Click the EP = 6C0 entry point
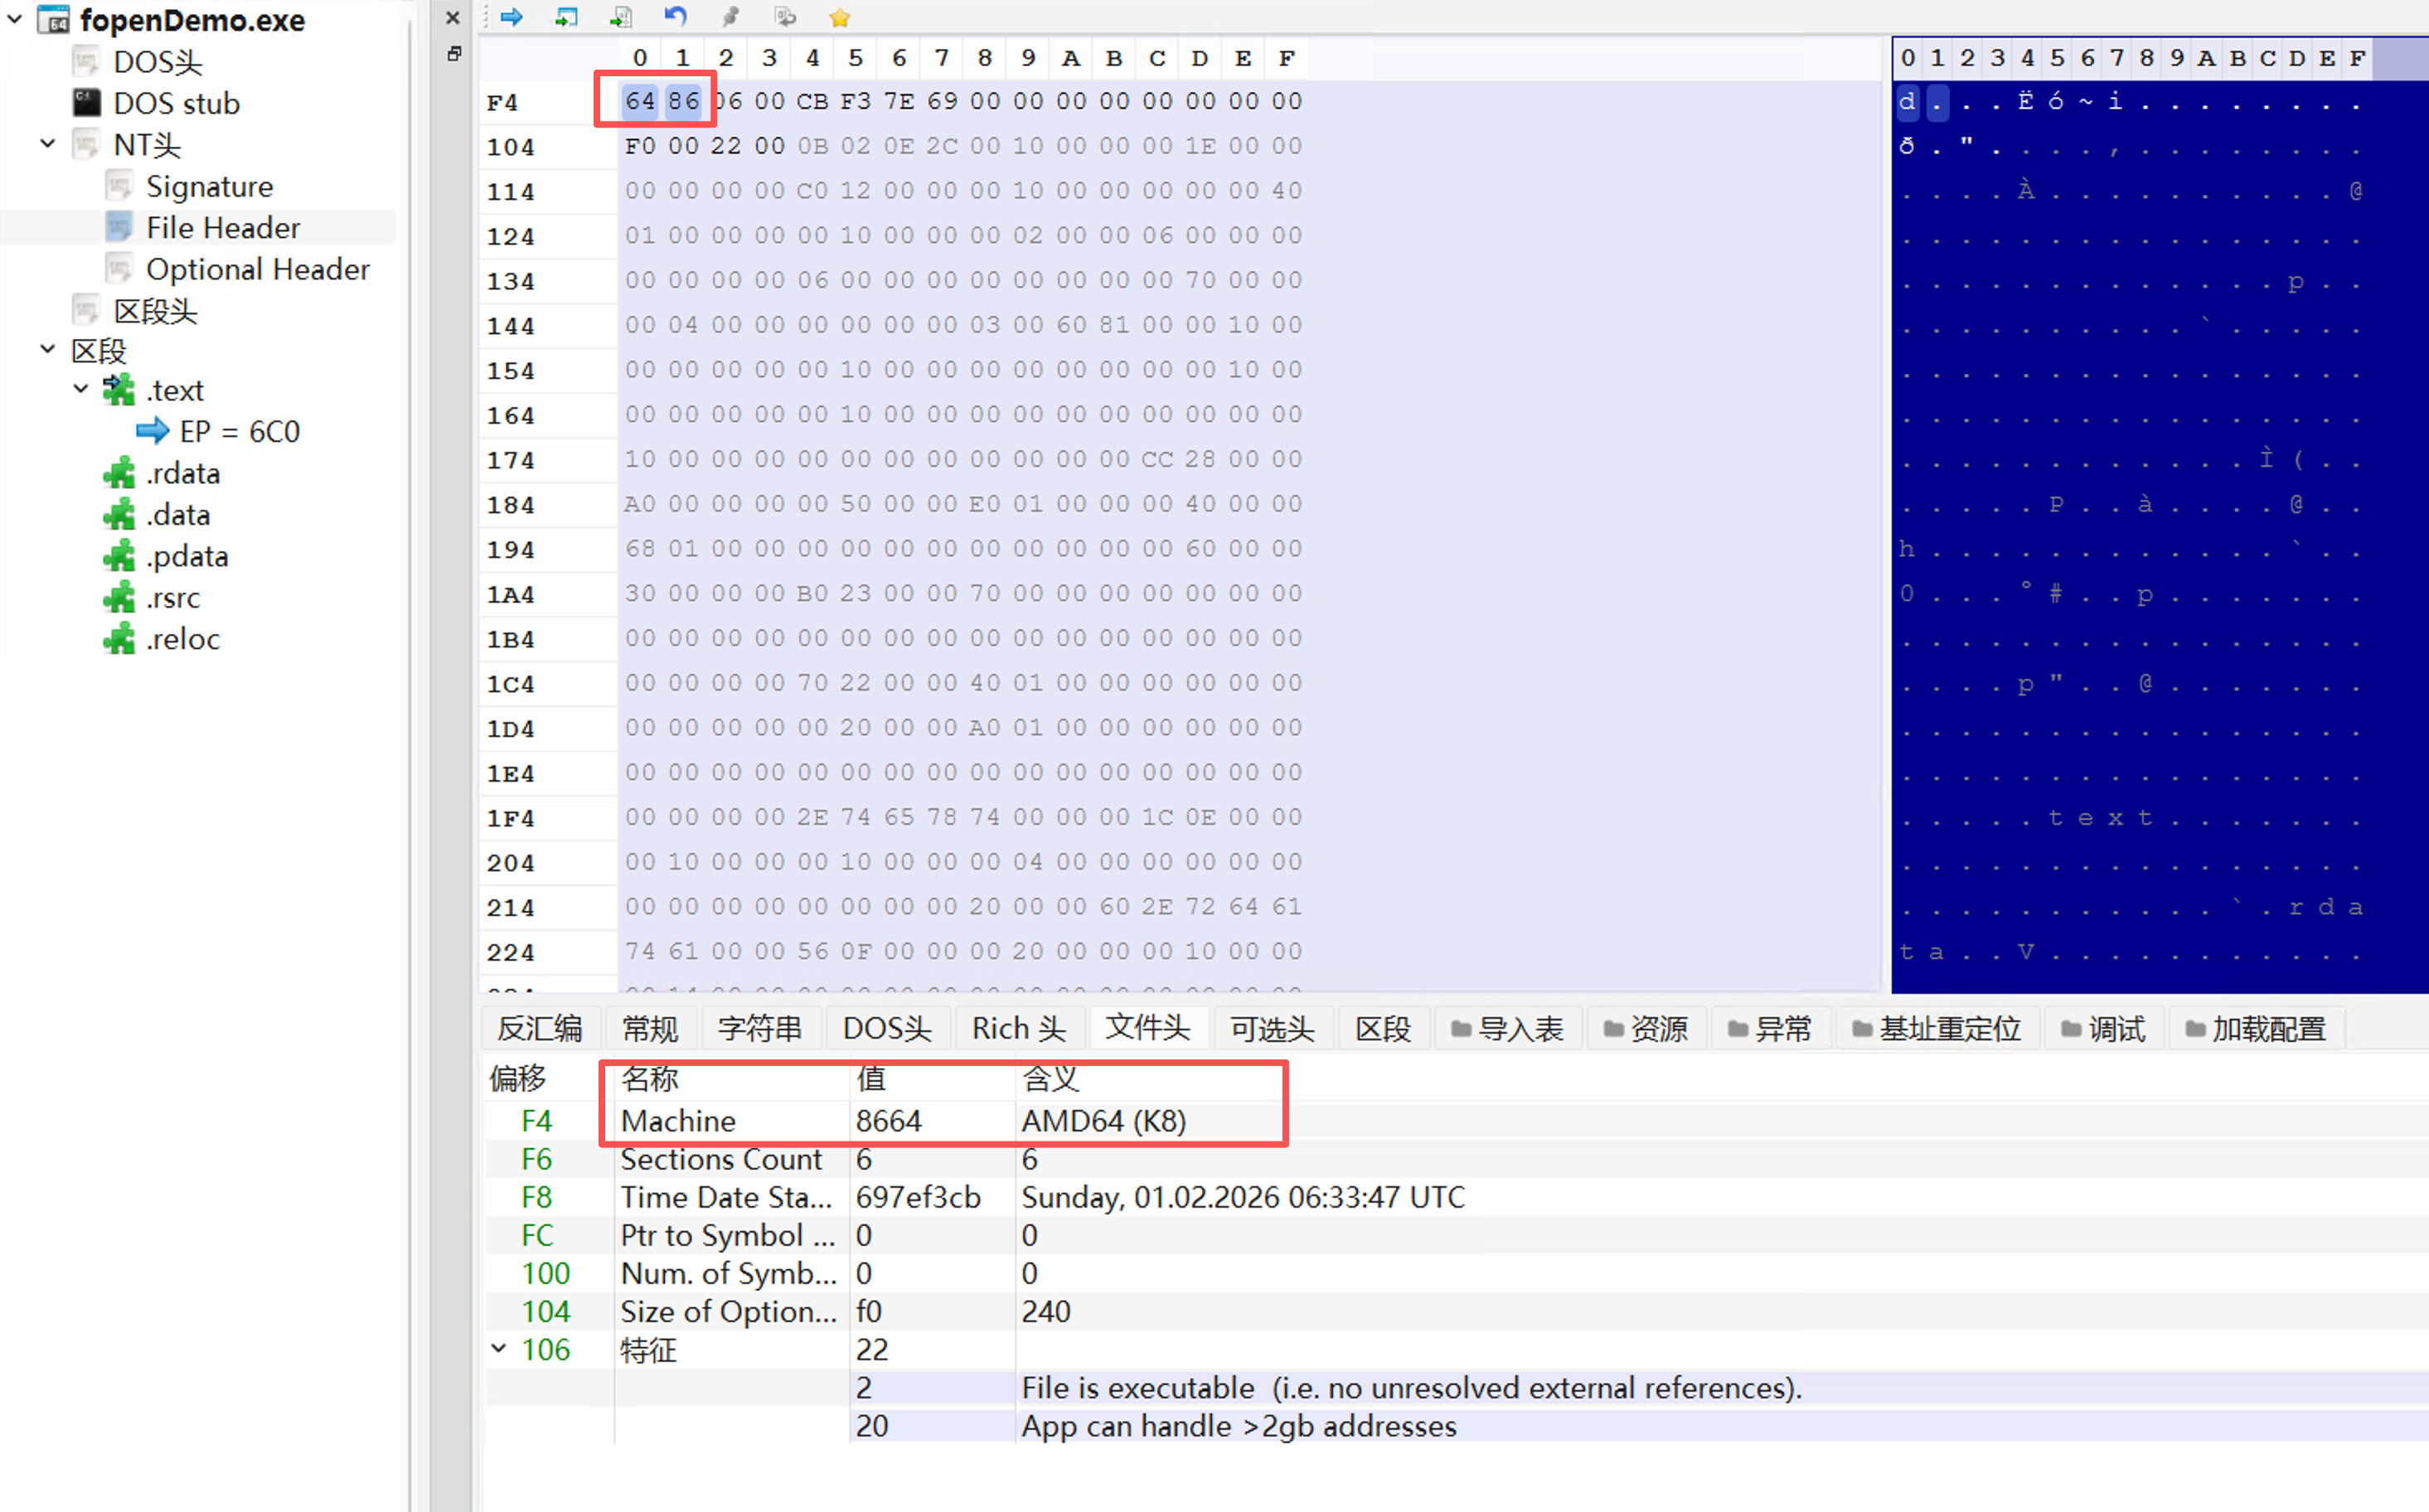 [239, 431]
